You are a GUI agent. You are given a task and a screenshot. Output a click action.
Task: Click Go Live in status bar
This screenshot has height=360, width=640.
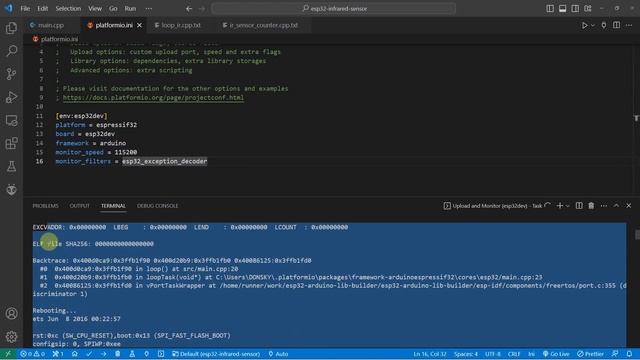click(x=556, y=354)
